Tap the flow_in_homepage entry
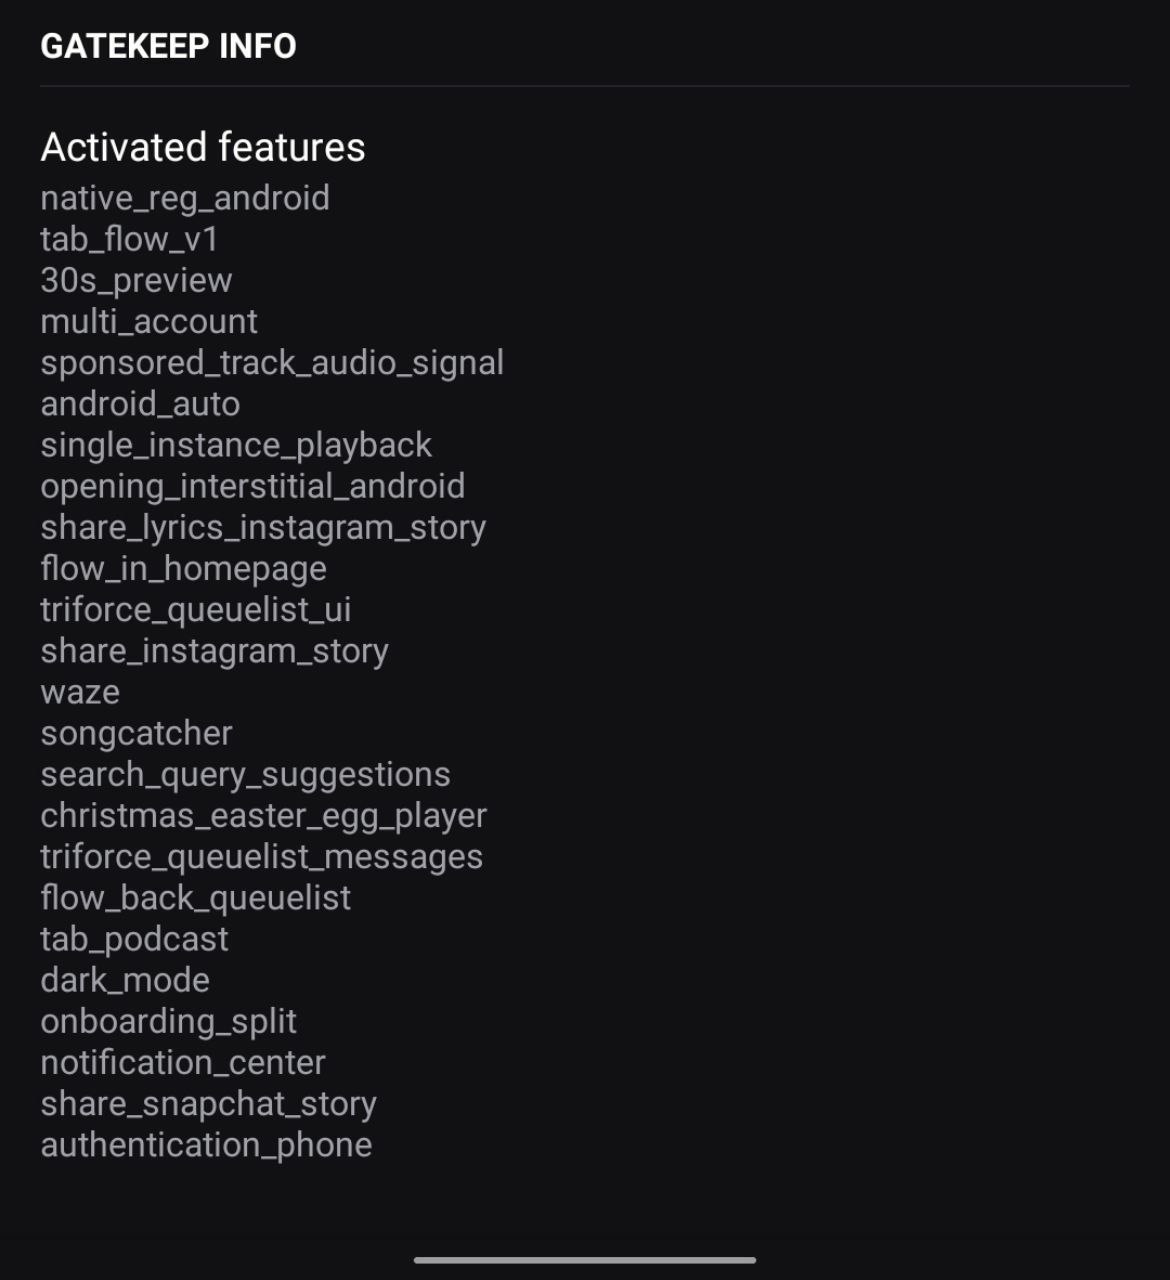Viewport: 1170px width, 1280px height. (x=183, y=568)
